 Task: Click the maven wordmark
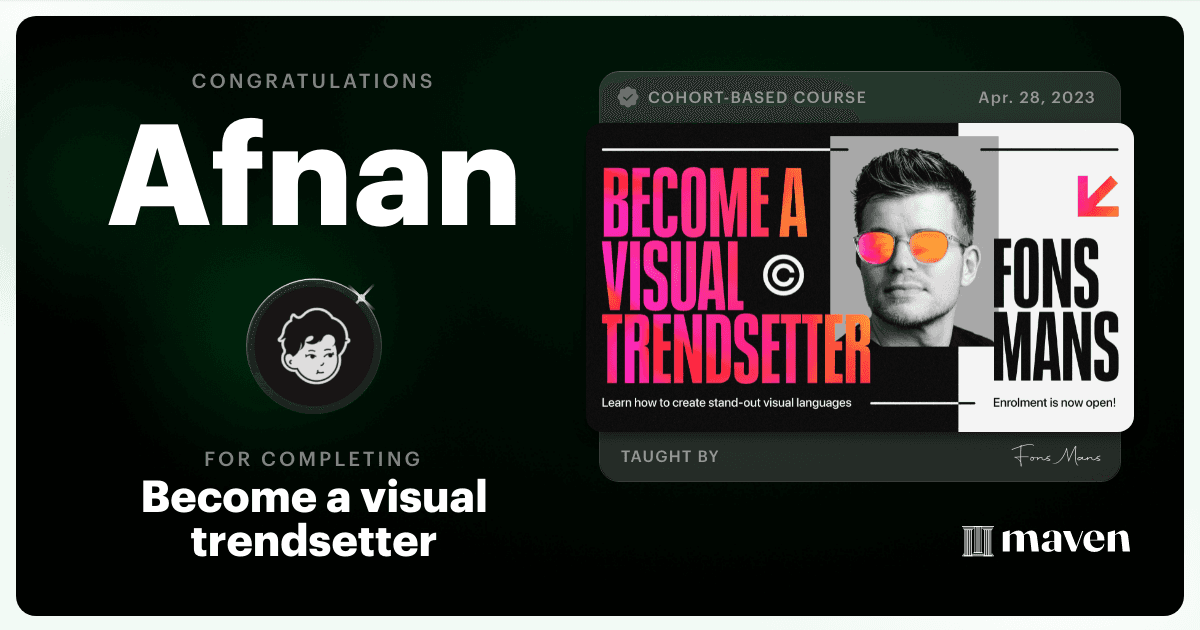pos(1066,541)
